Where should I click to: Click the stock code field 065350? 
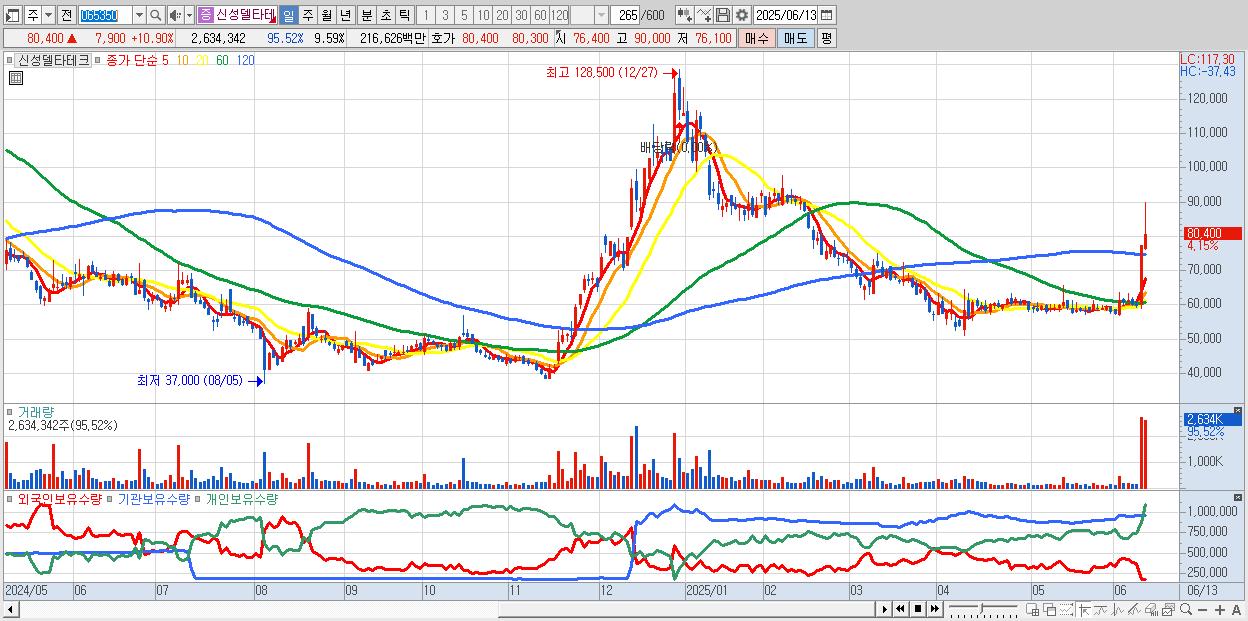(x=105, y=15)
